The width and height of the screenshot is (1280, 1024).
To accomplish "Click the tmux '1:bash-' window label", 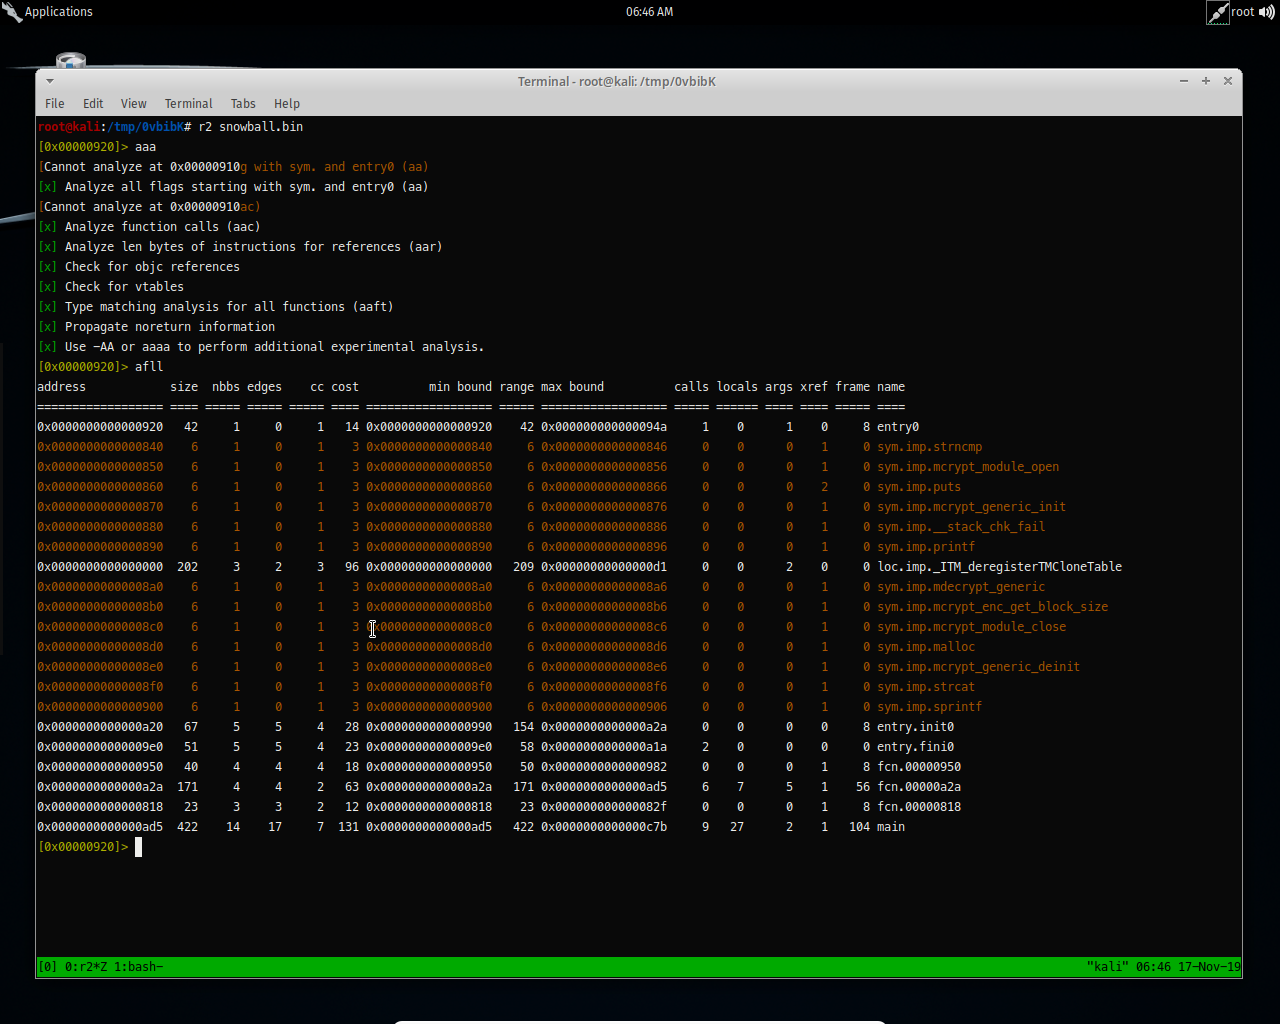I will pos(139,967).
